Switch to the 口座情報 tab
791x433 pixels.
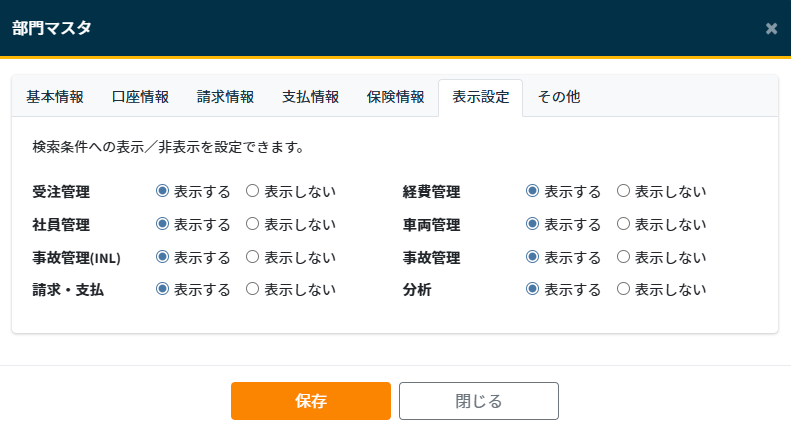click(x=140, y=97)
